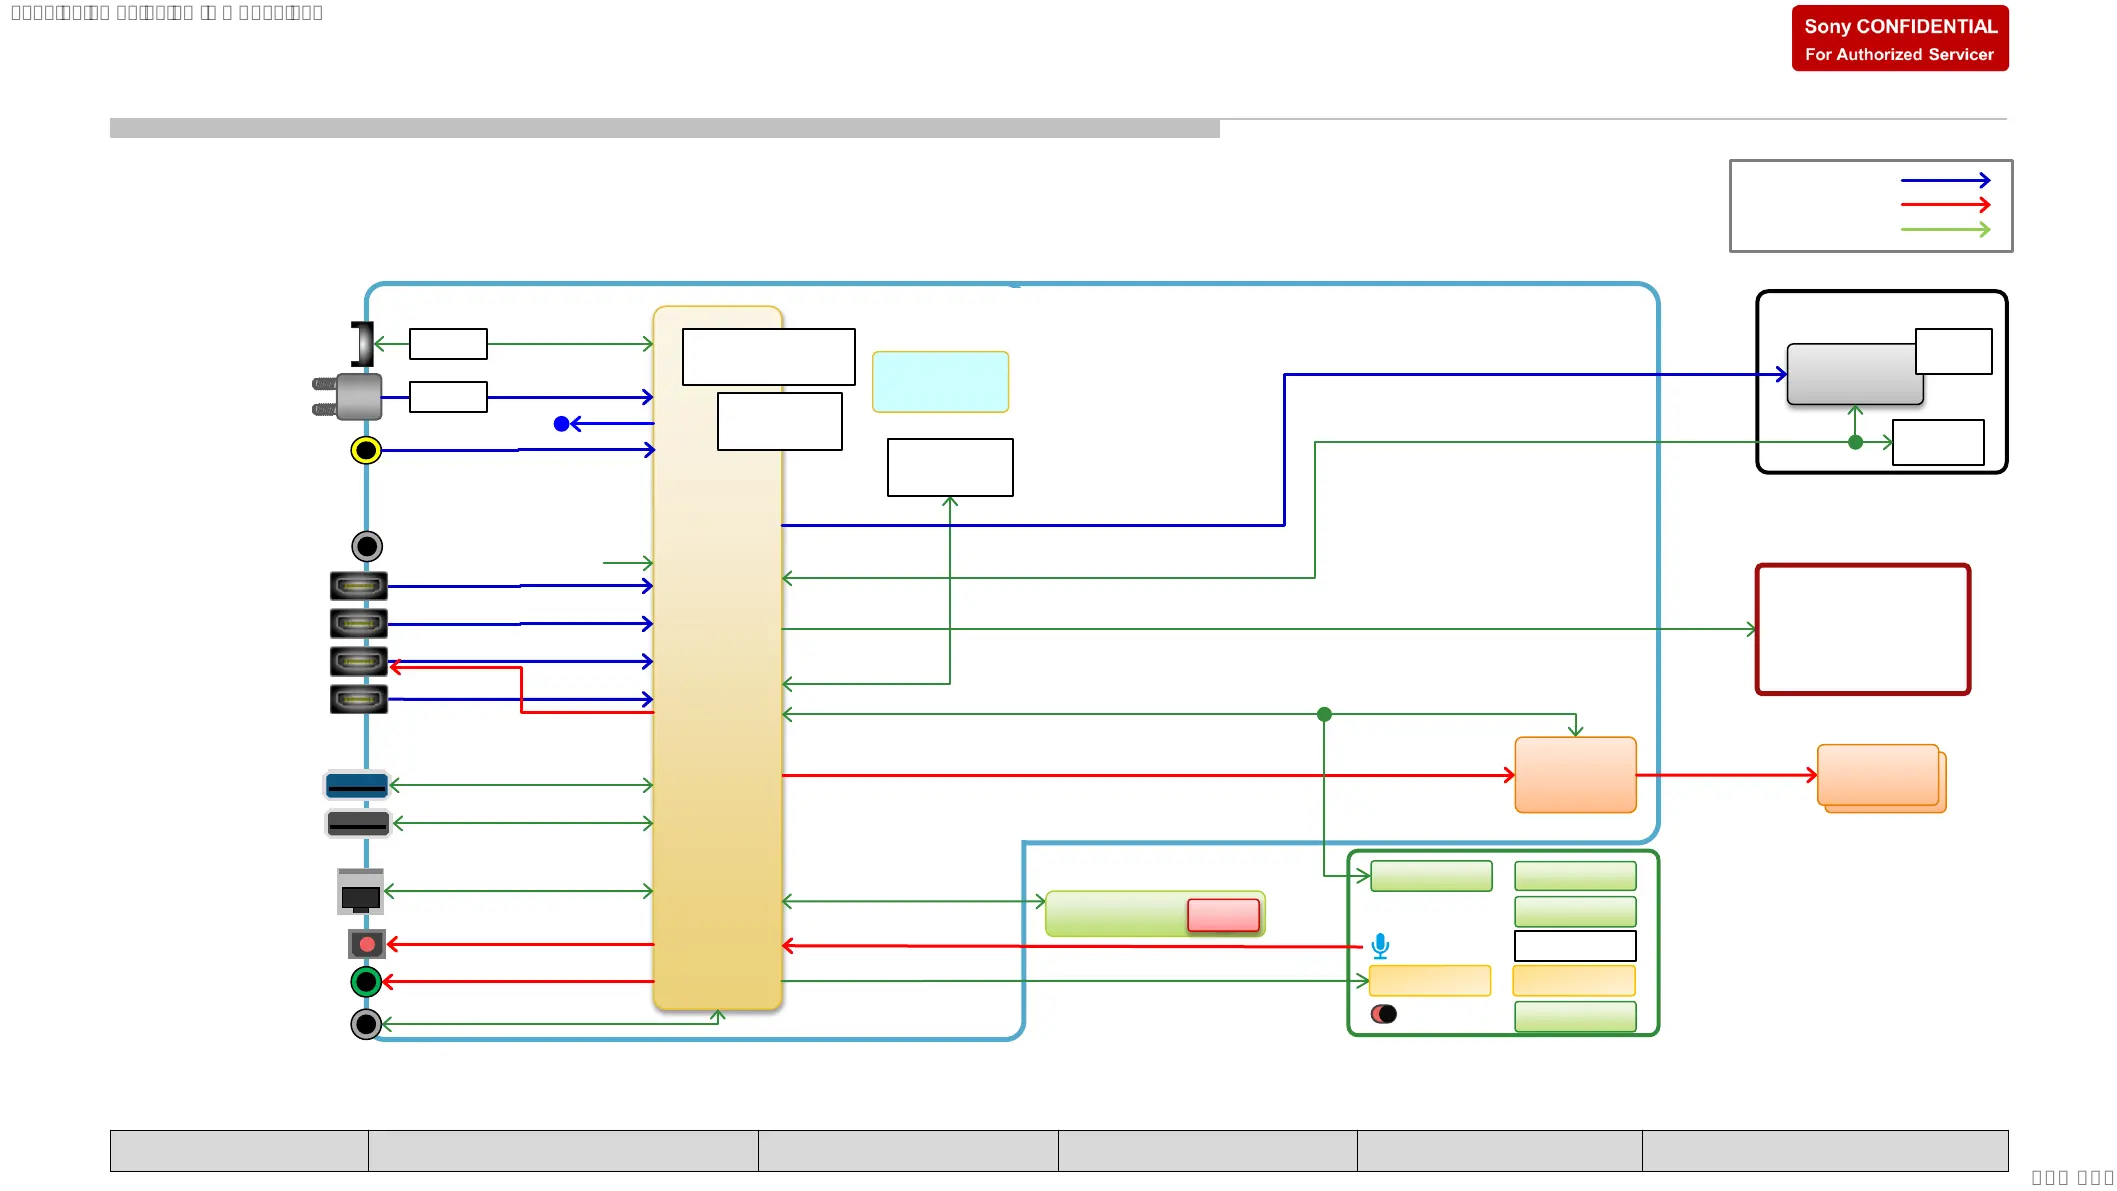Toggle the red and black switch icon
The width and height of the screenshot is (2117, 1191).
coord(1384,1014)
